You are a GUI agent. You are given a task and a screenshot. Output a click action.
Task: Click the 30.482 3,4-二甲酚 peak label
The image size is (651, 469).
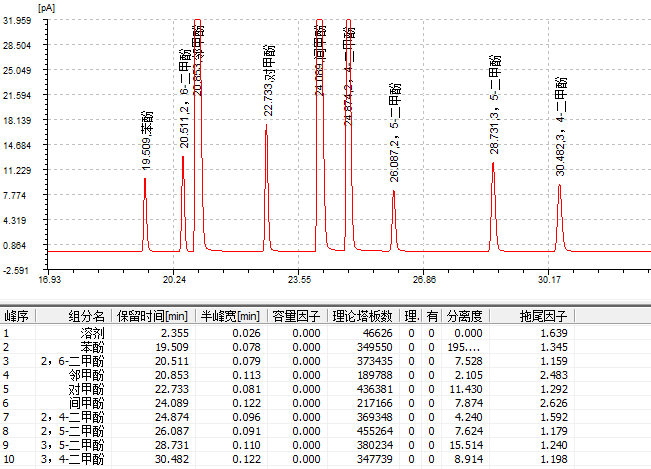pyautogui.click(x=561, y=125)
